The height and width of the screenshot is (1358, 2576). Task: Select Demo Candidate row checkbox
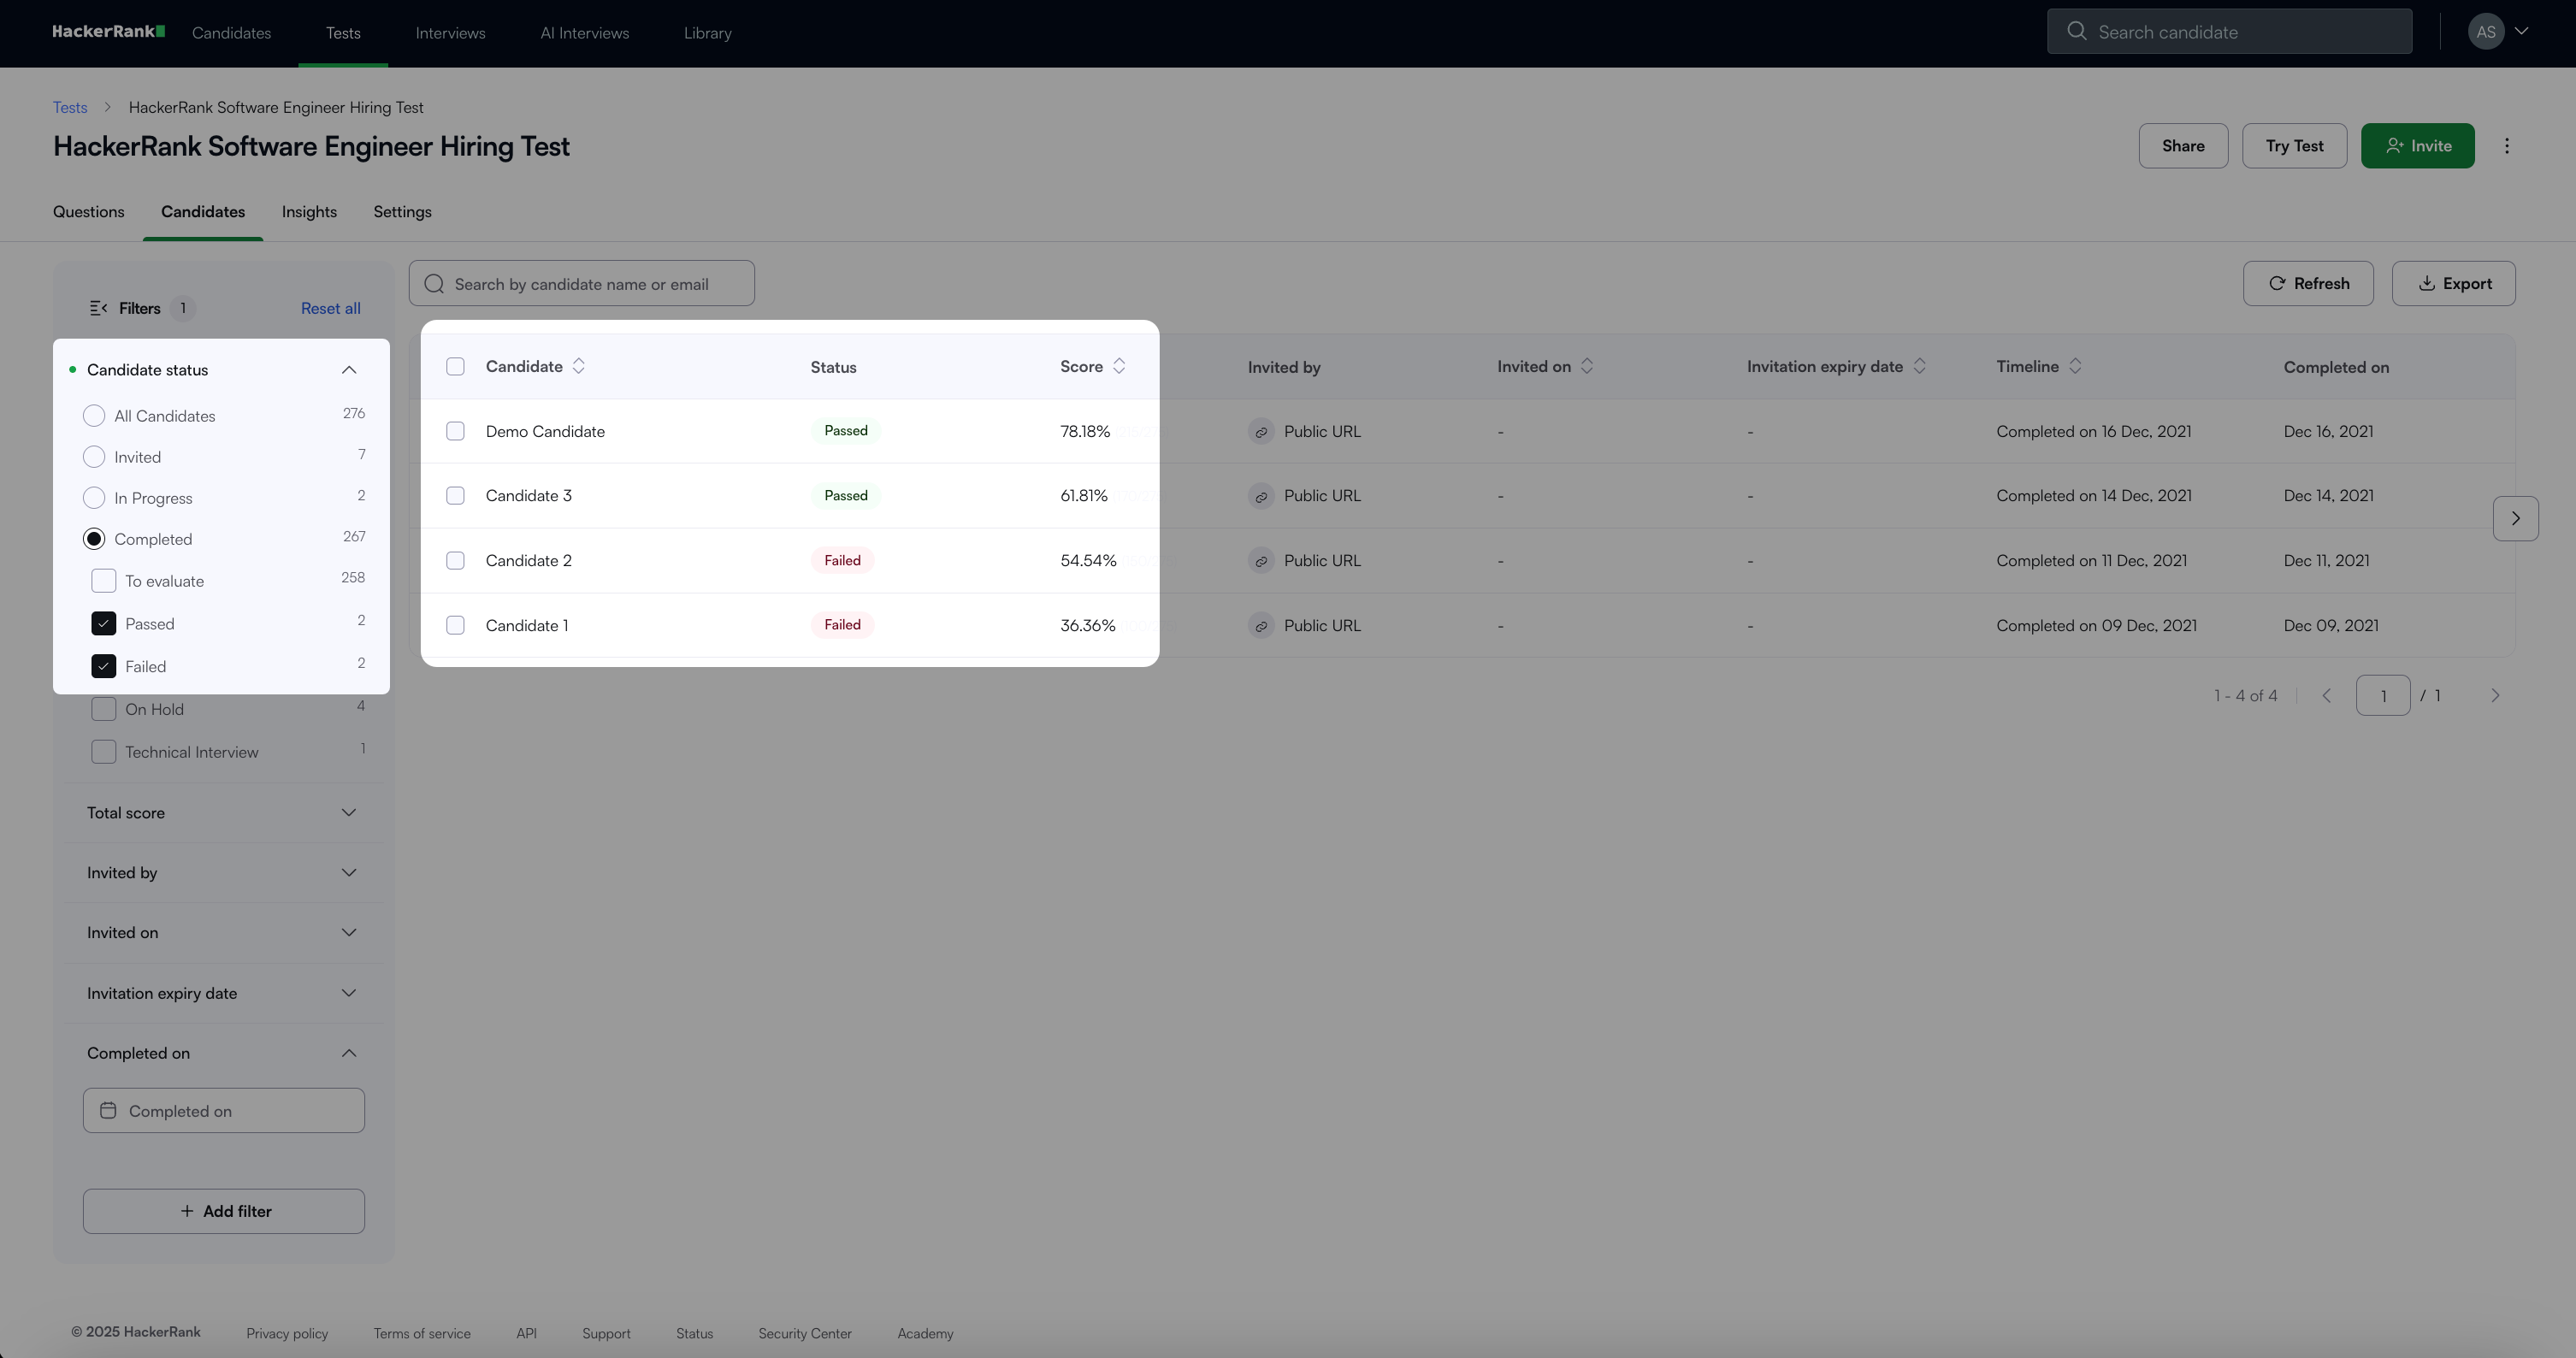[455, 431]
